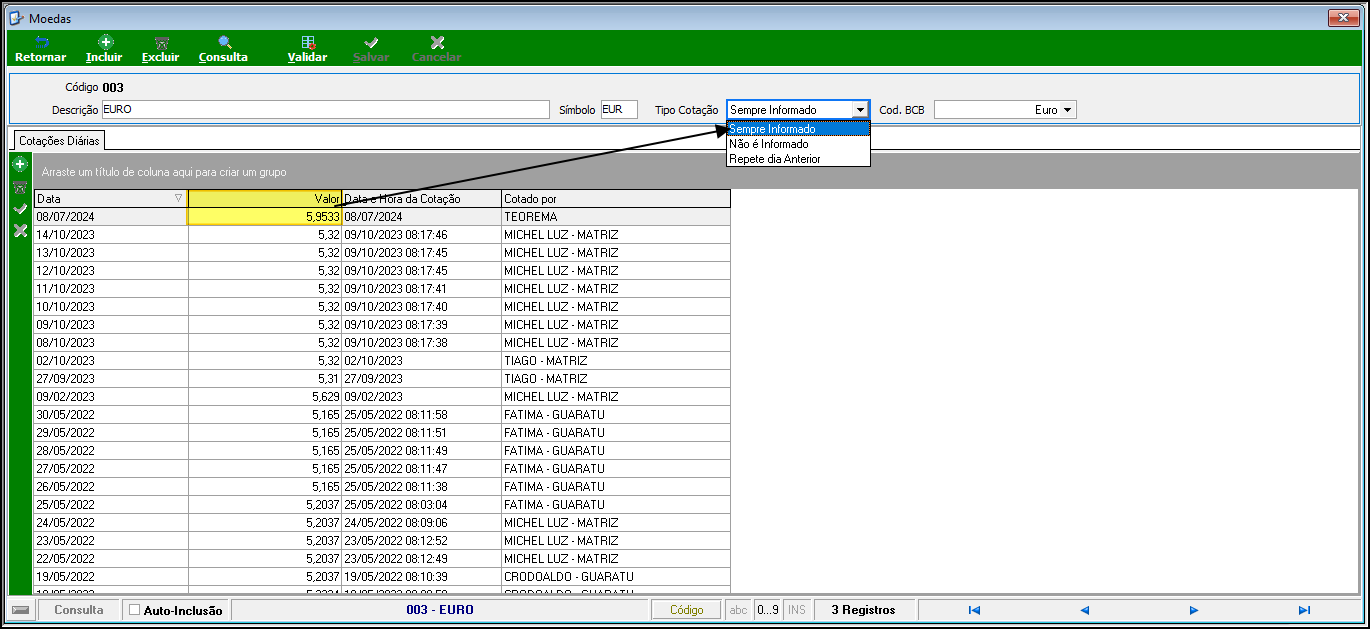Open Consulta search from the toolbar
This screenshot has height=629, width=1370.
(x=223, y=50)
